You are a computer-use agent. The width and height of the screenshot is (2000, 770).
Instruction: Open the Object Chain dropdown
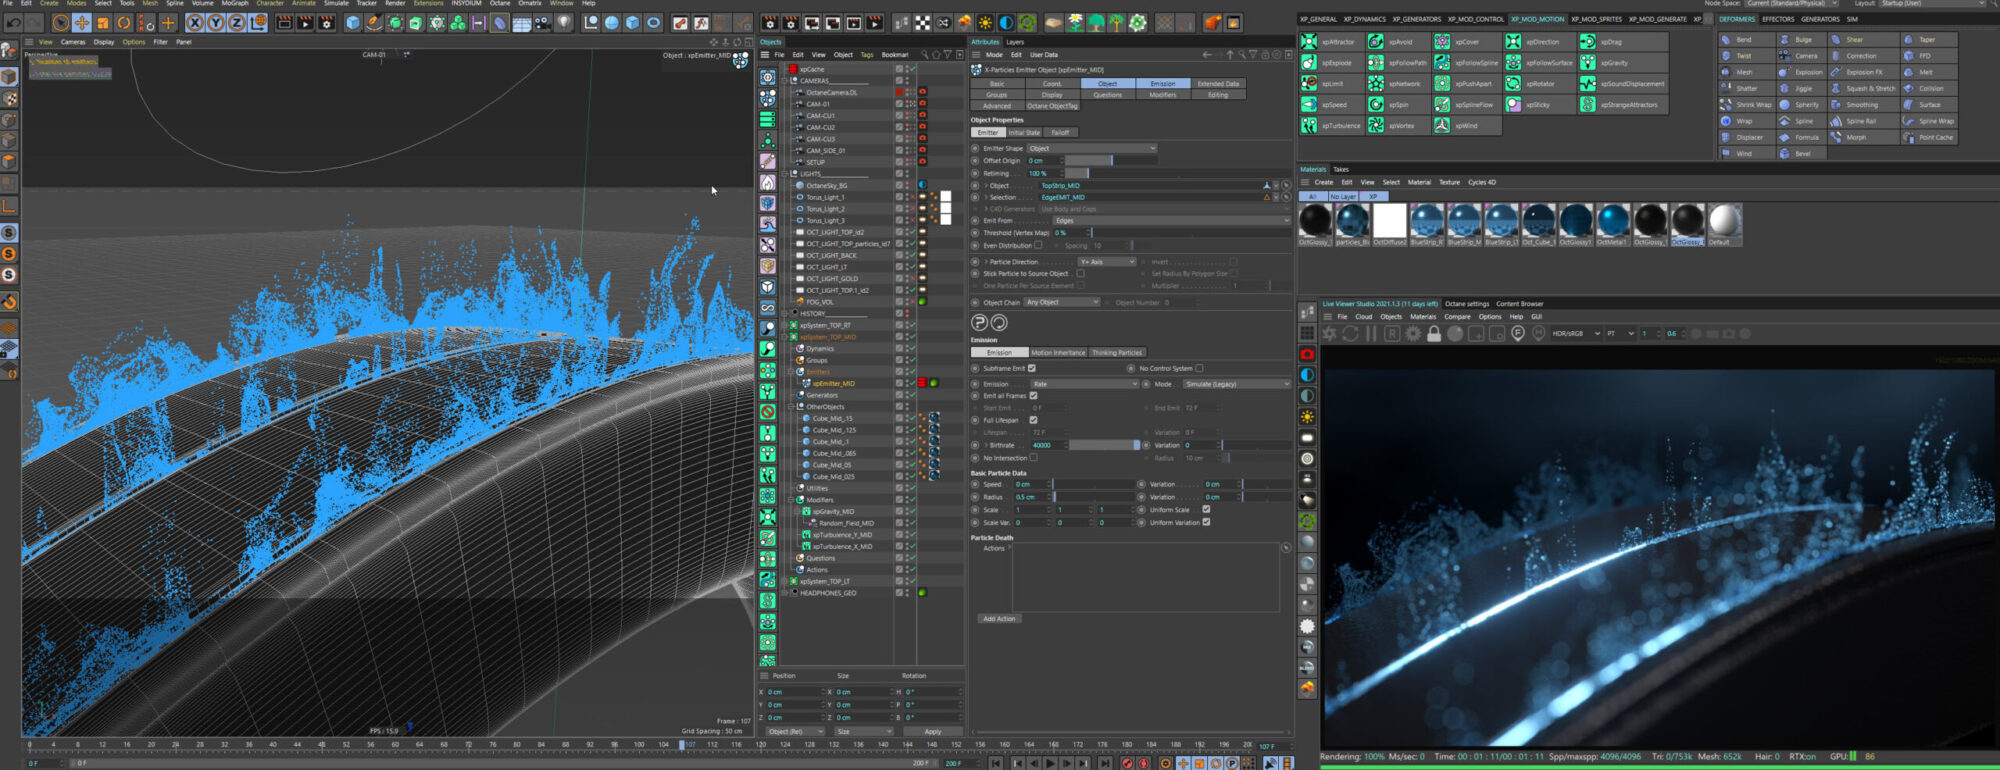coord(1062,302)
